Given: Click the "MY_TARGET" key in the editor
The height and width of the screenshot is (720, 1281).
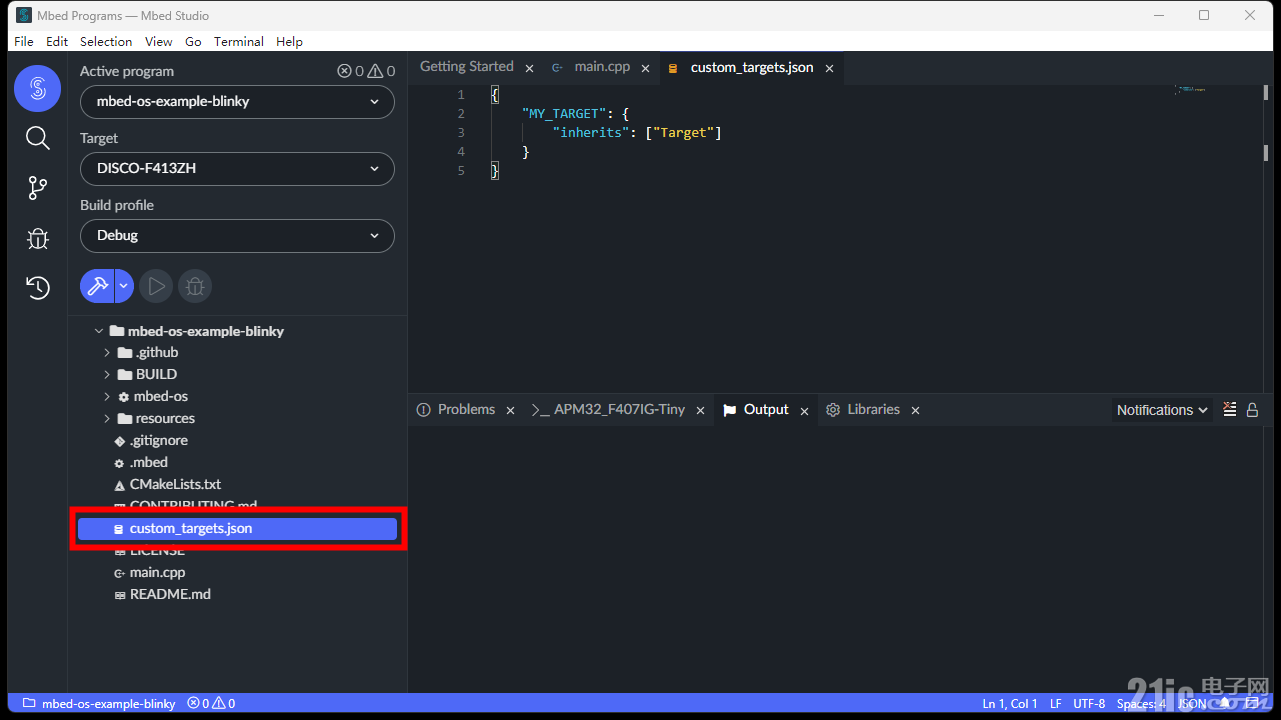Looking at the screenshot, I should click(x=563, y=113).
